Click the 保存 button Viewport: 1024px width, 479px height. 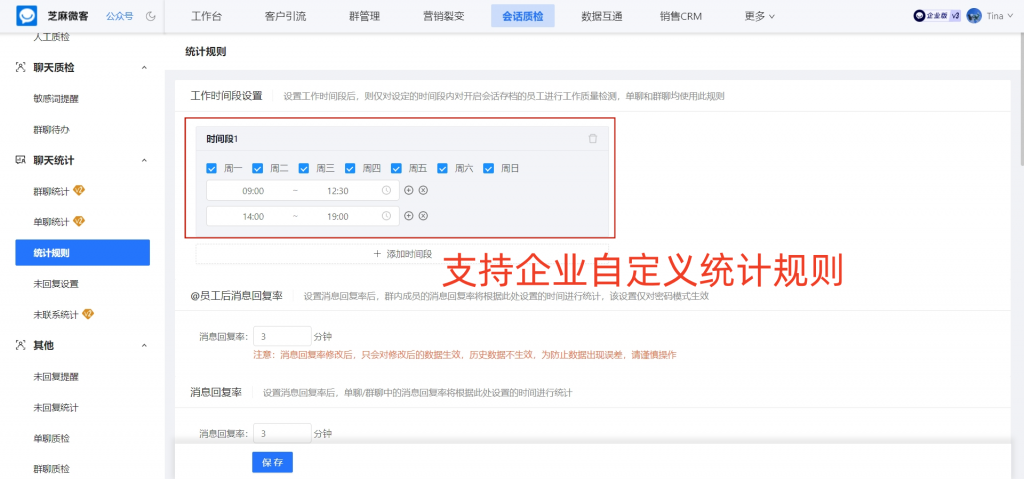coord(272,463)
